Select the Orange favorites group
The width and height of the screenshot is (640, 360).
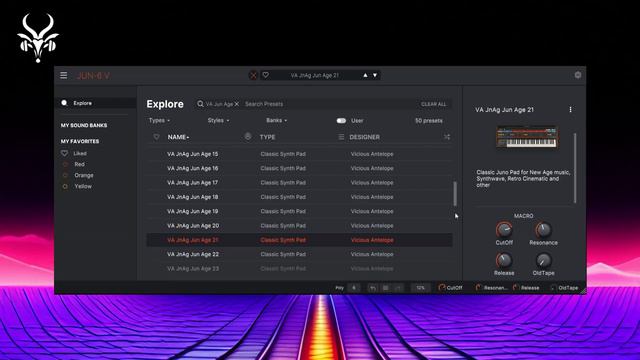[78, 175]
